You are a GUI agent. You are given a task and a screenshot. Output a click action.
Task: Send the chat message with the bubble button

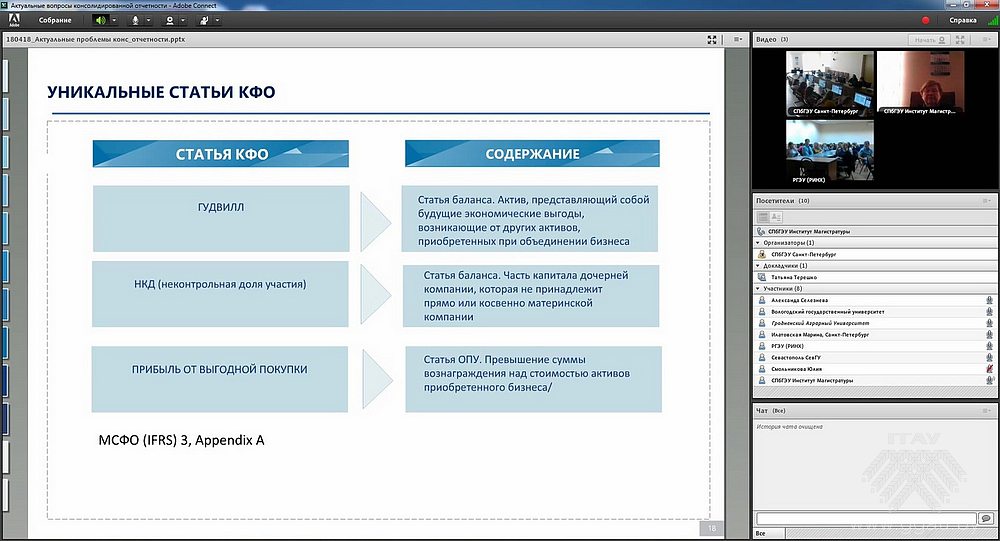[987, 519]
